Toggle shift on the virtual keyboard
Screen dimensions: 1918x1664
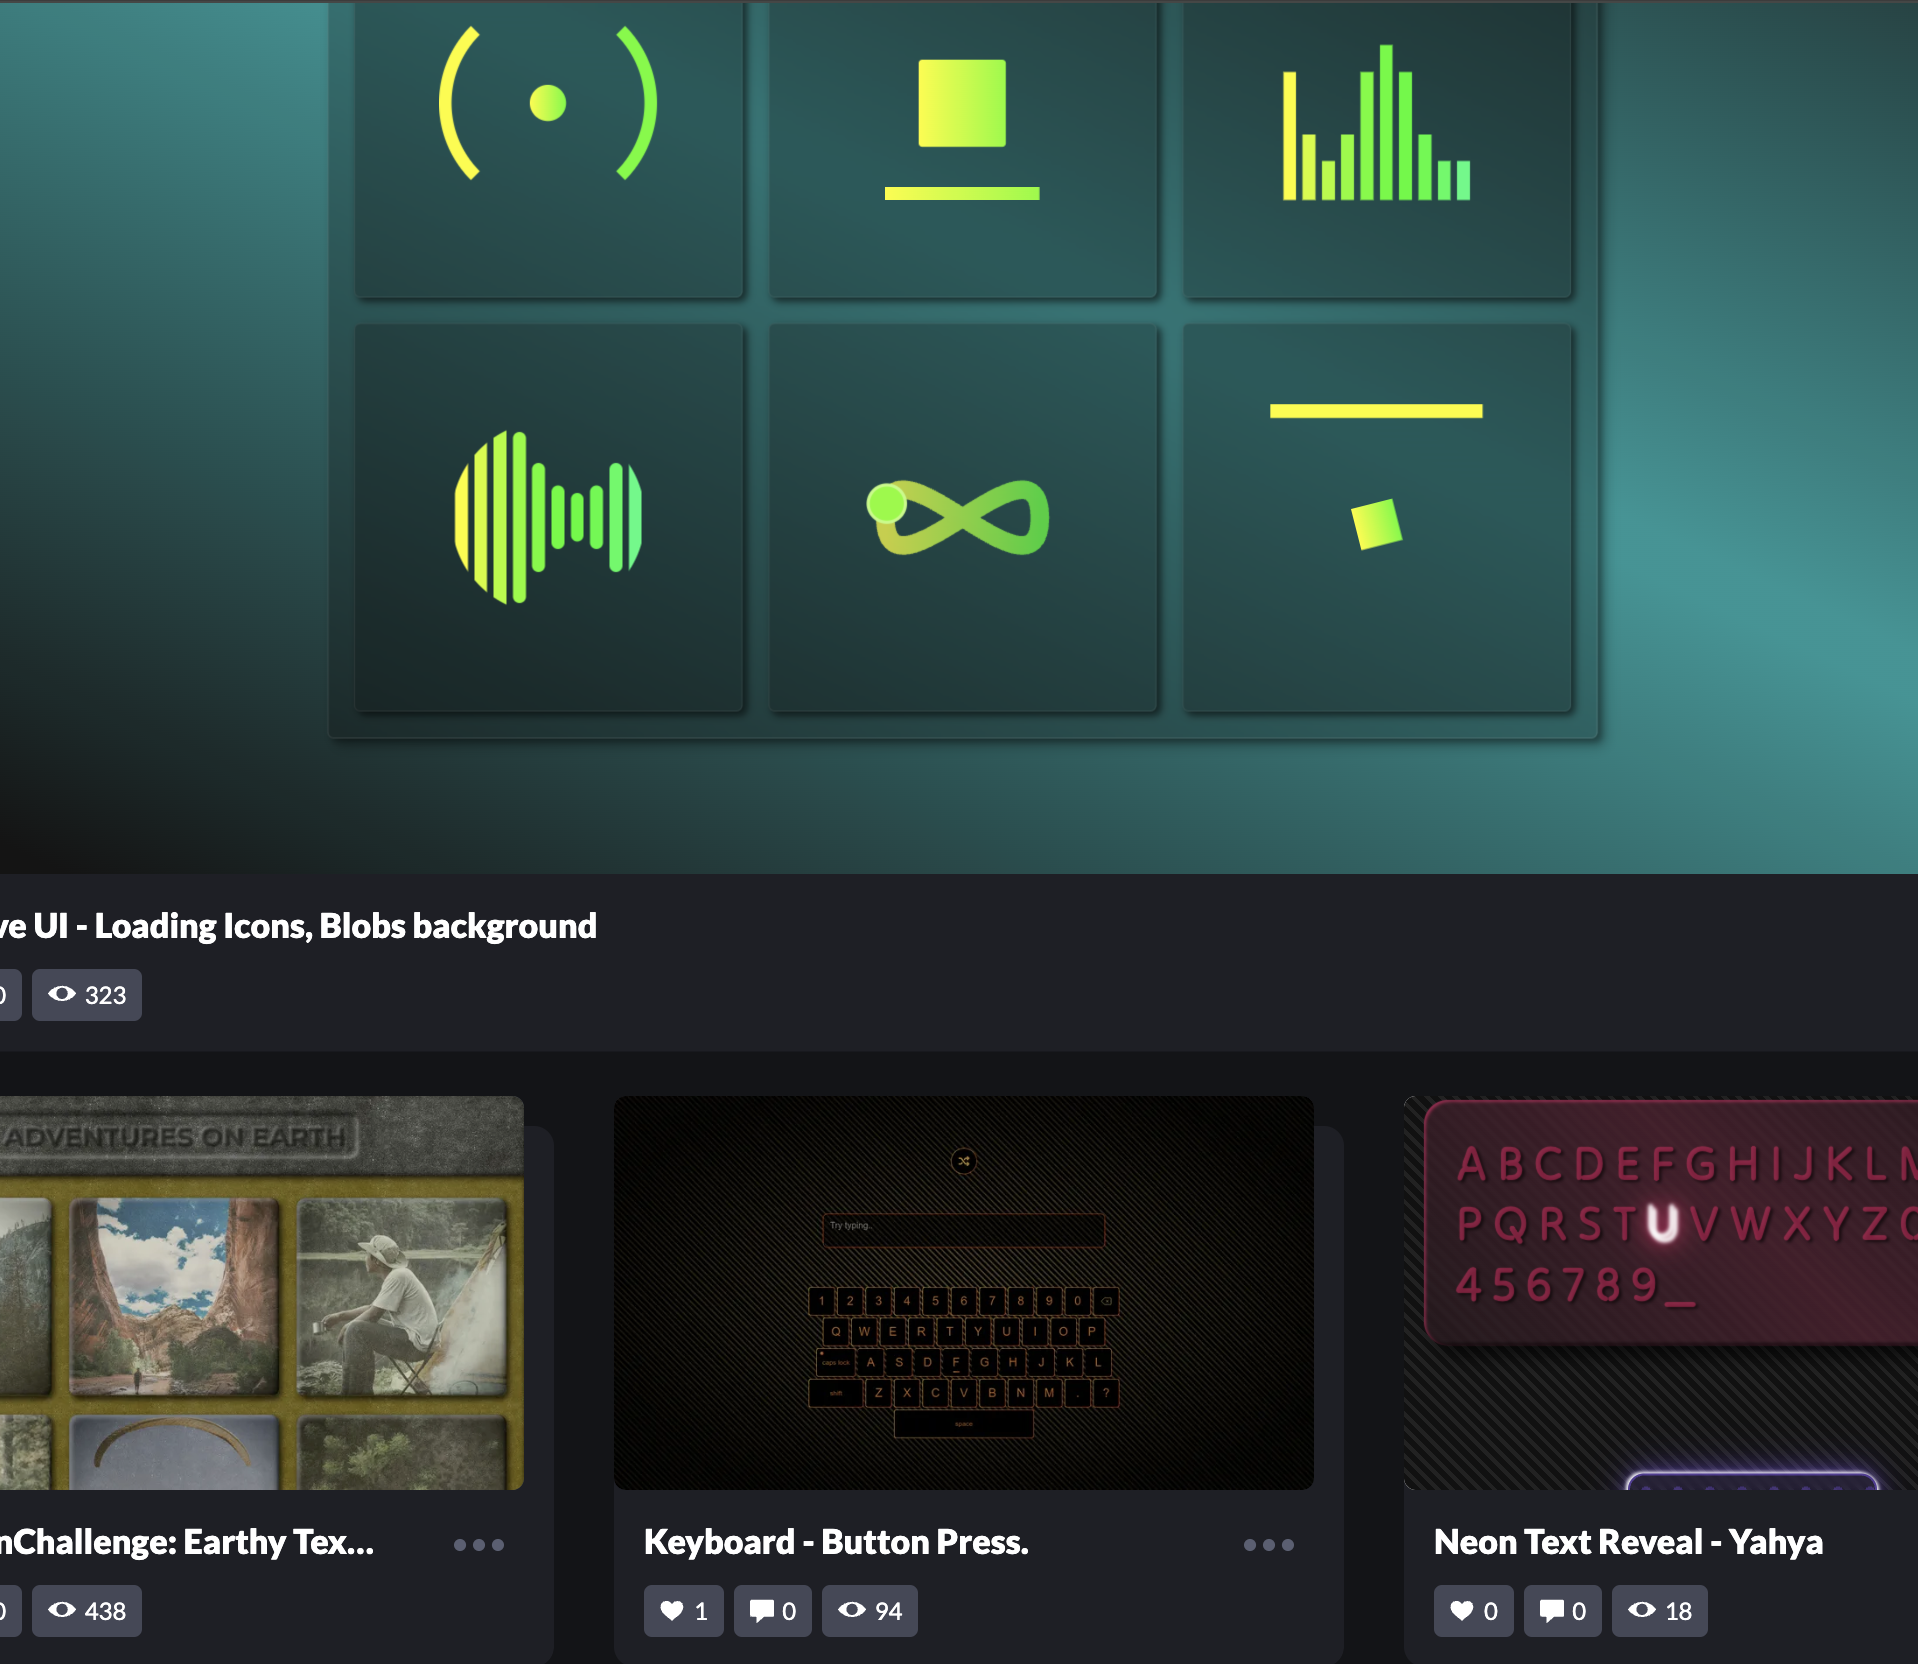click(836, 1392)
